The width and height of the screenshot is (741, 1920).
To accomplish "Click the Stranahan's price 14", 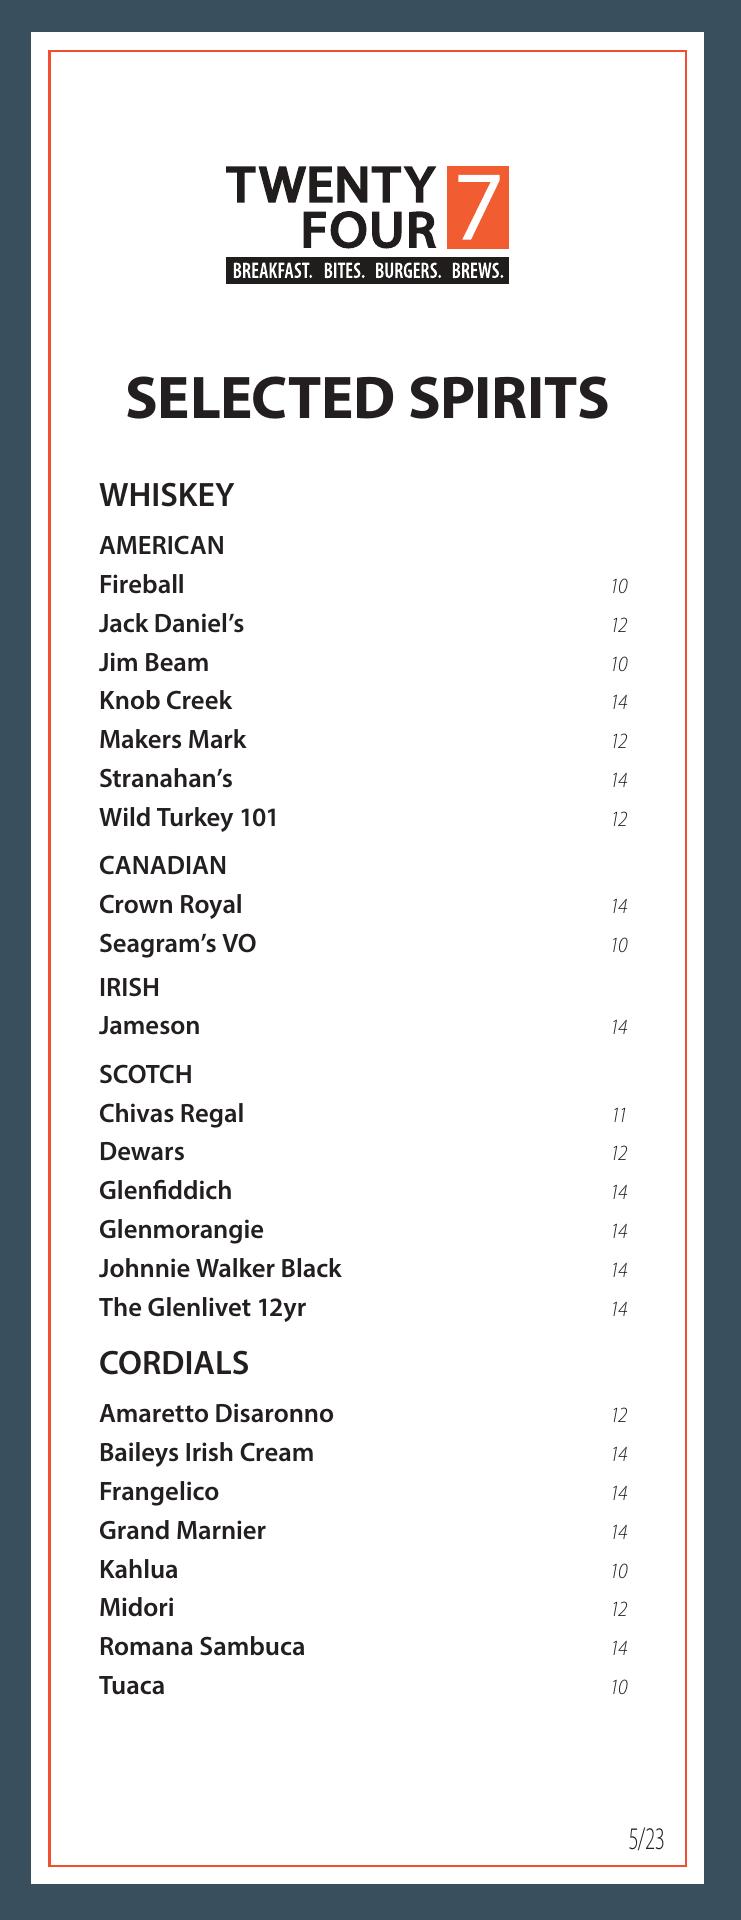I will click(x=619, y=780).
